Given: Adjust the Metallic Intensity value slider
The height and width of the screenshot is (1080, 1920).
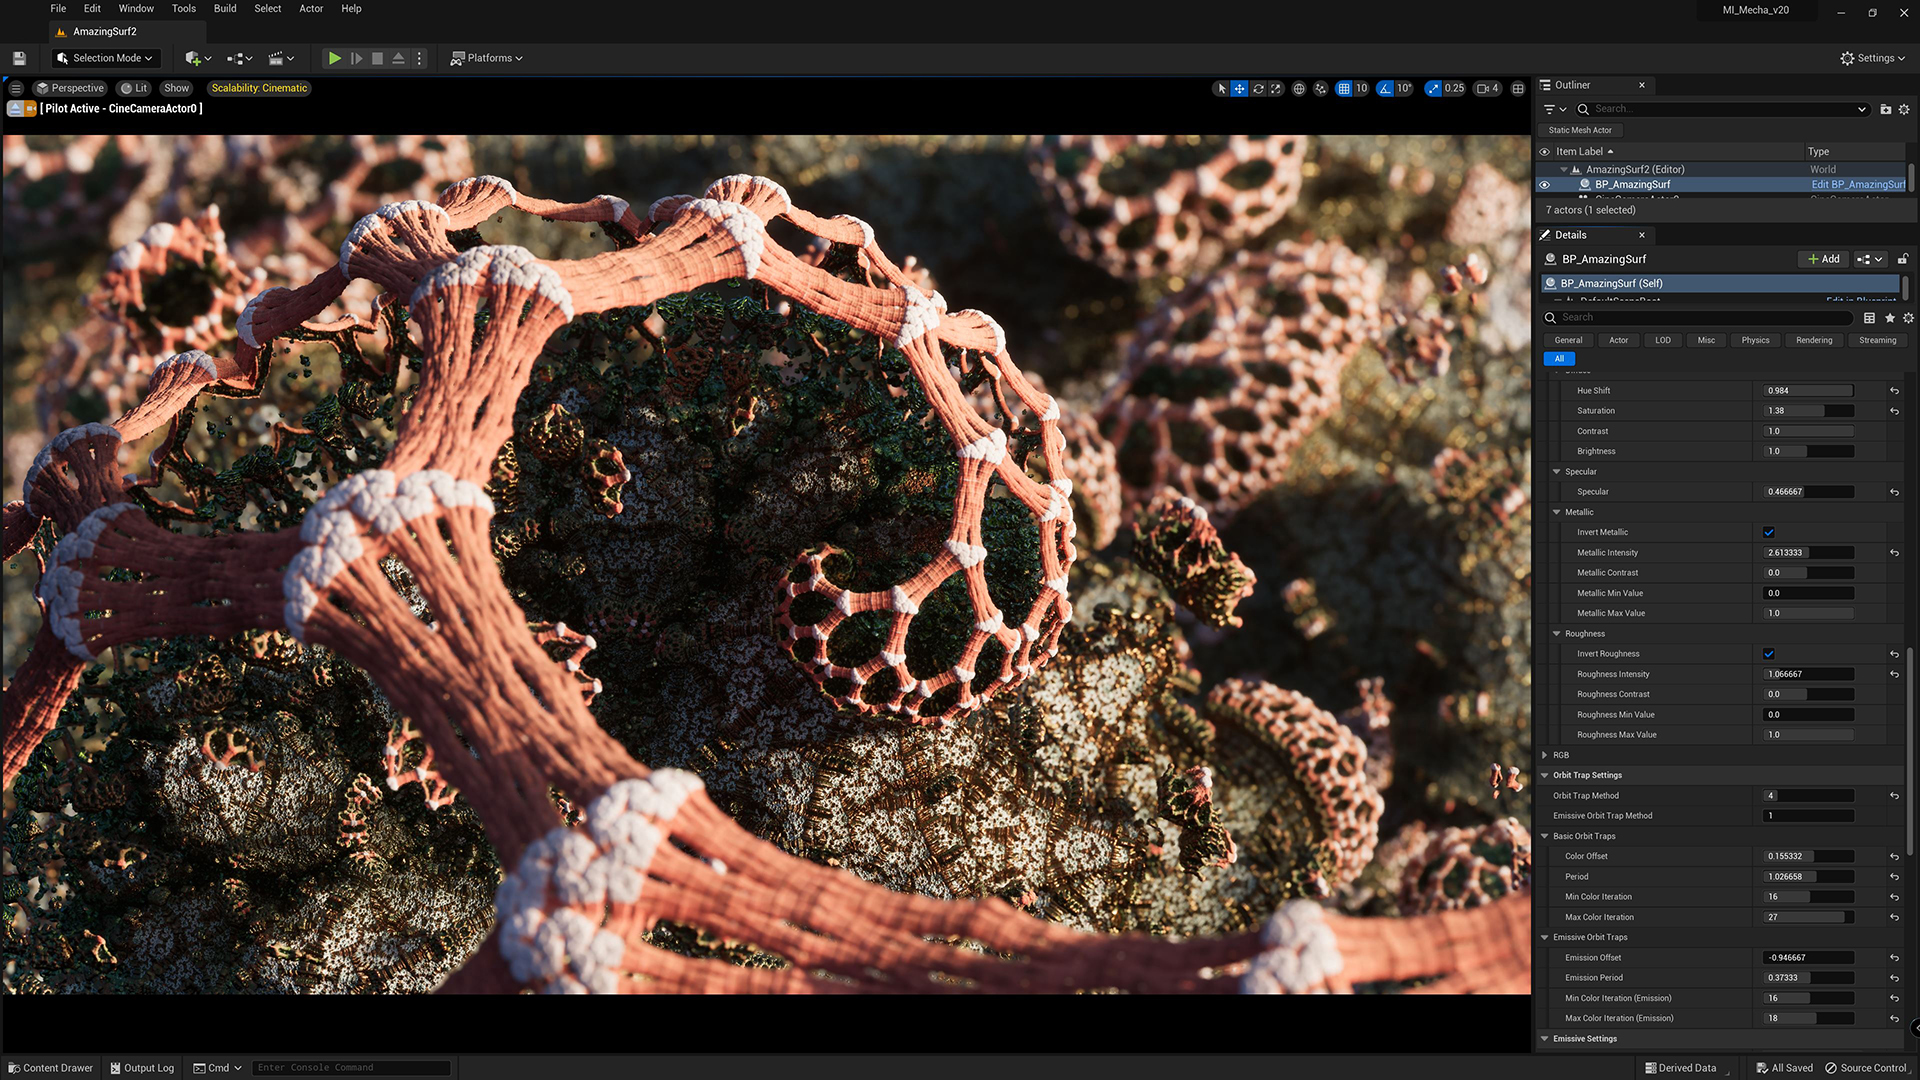Looking at the screenshot, I should point(1808,553).
